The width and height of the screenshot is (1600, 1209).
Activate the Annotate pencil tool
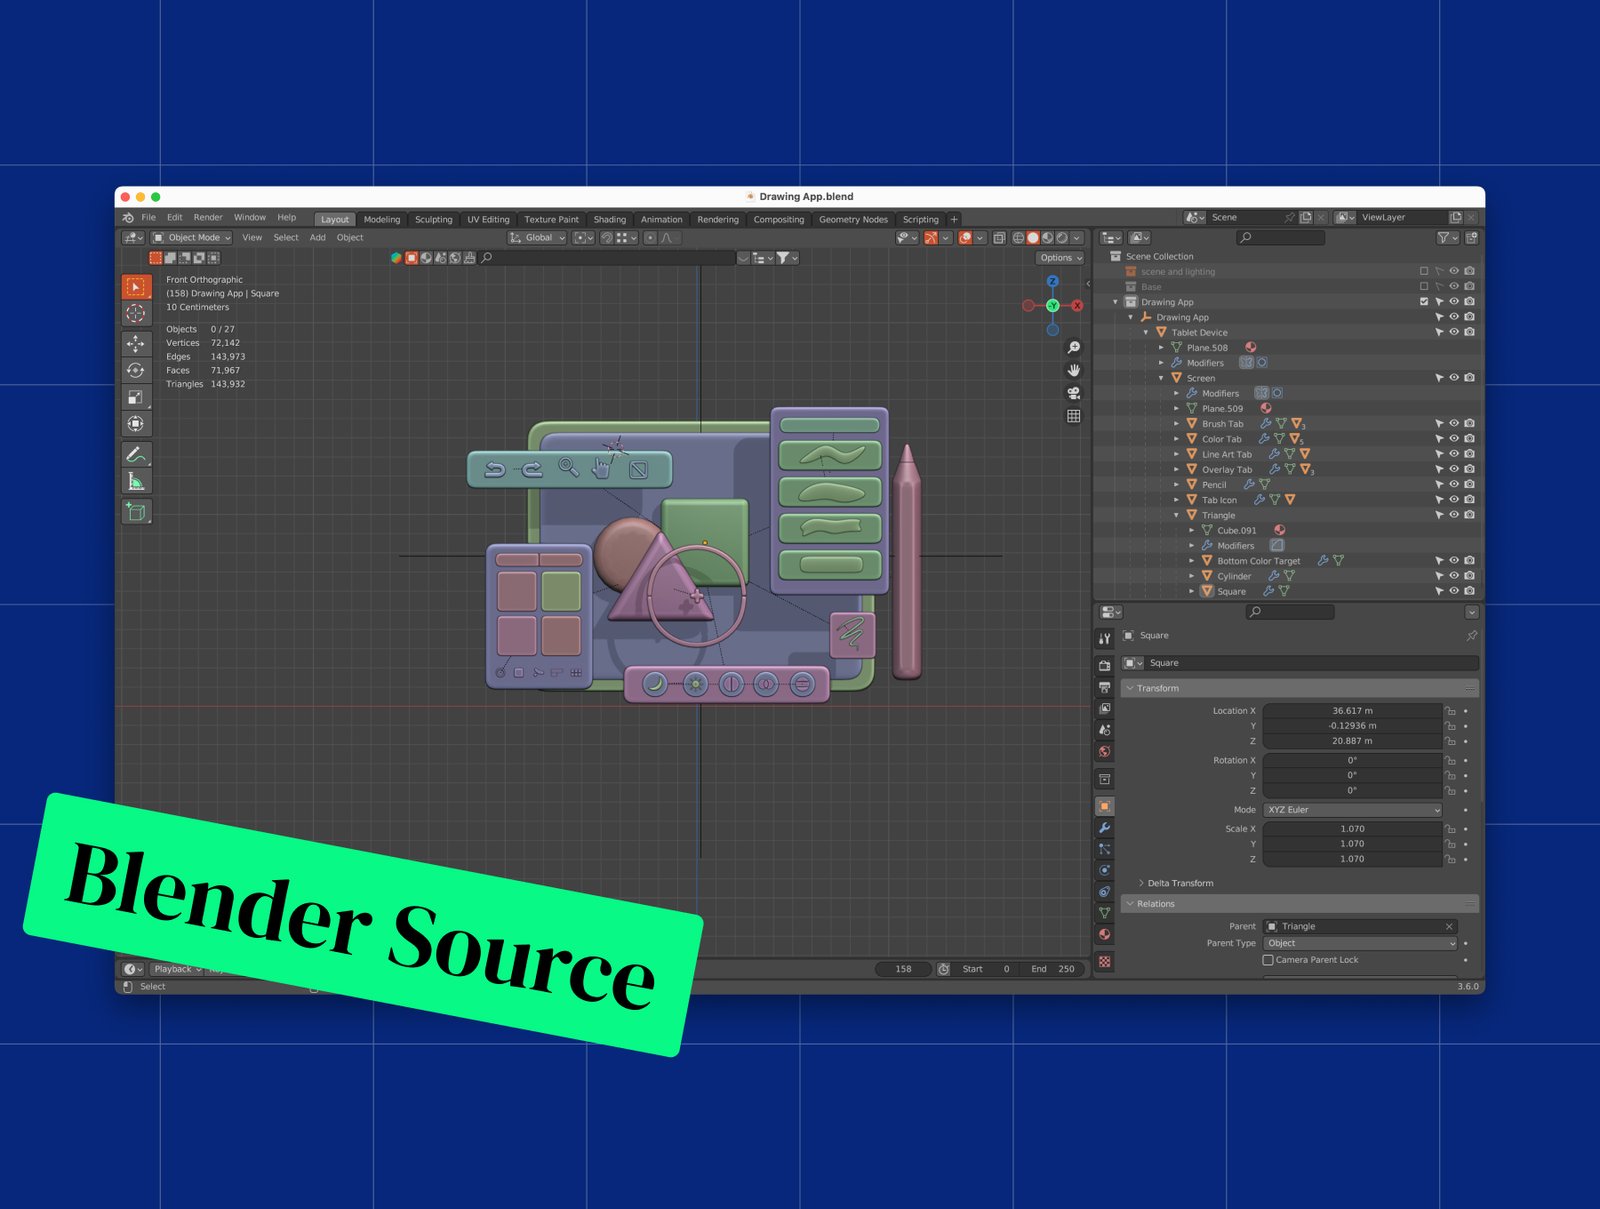pyautogui.click(x=136, y=455)
